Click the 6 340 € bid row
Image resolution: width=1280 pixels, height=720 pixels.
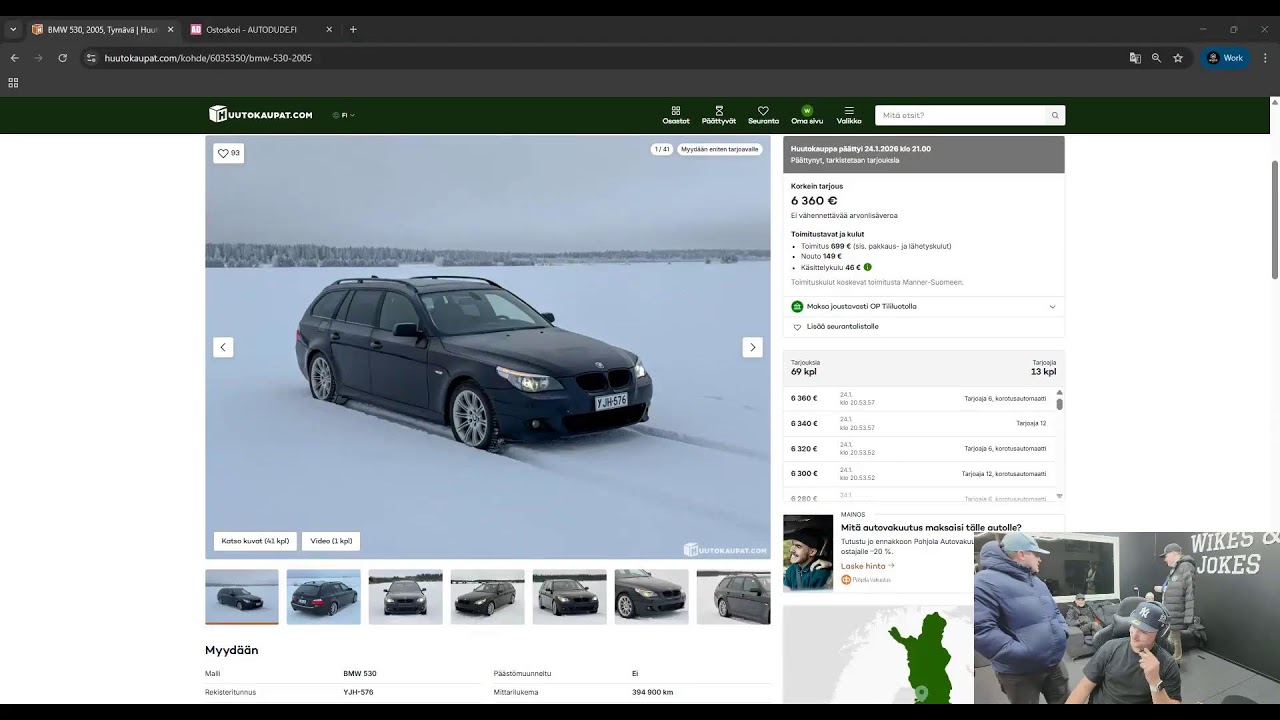point(919,424)
